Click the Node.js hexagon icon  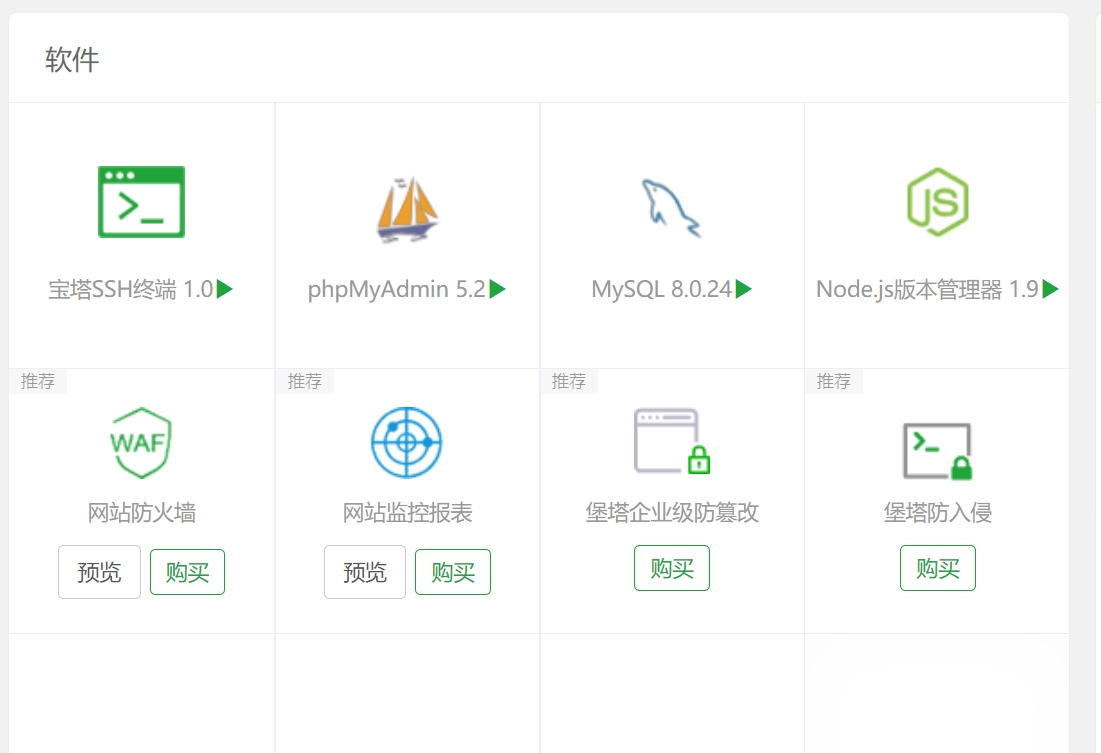pyautogui.click(x=938, y=202)
